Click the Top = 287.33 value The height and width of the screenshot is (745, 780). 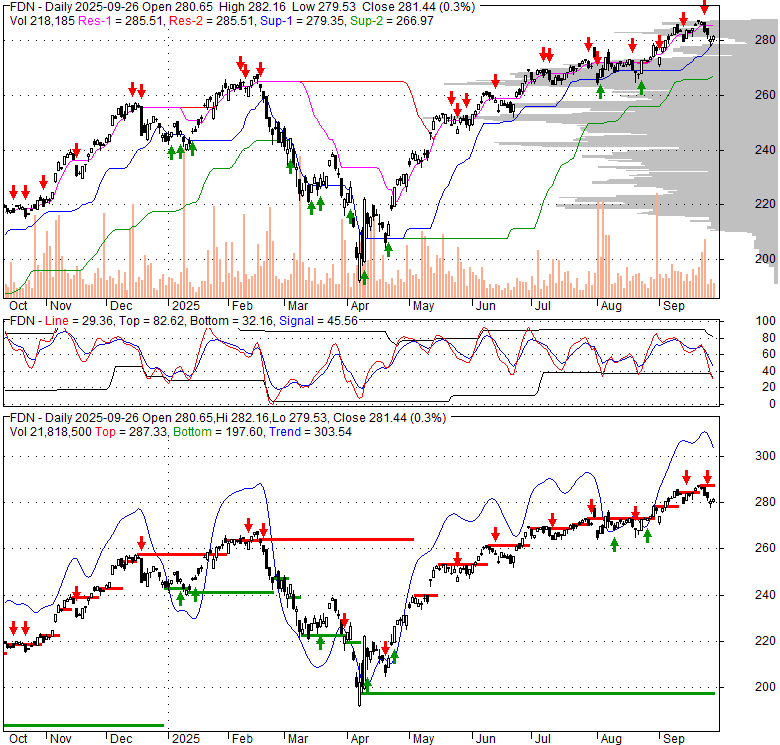coord(130,432)
